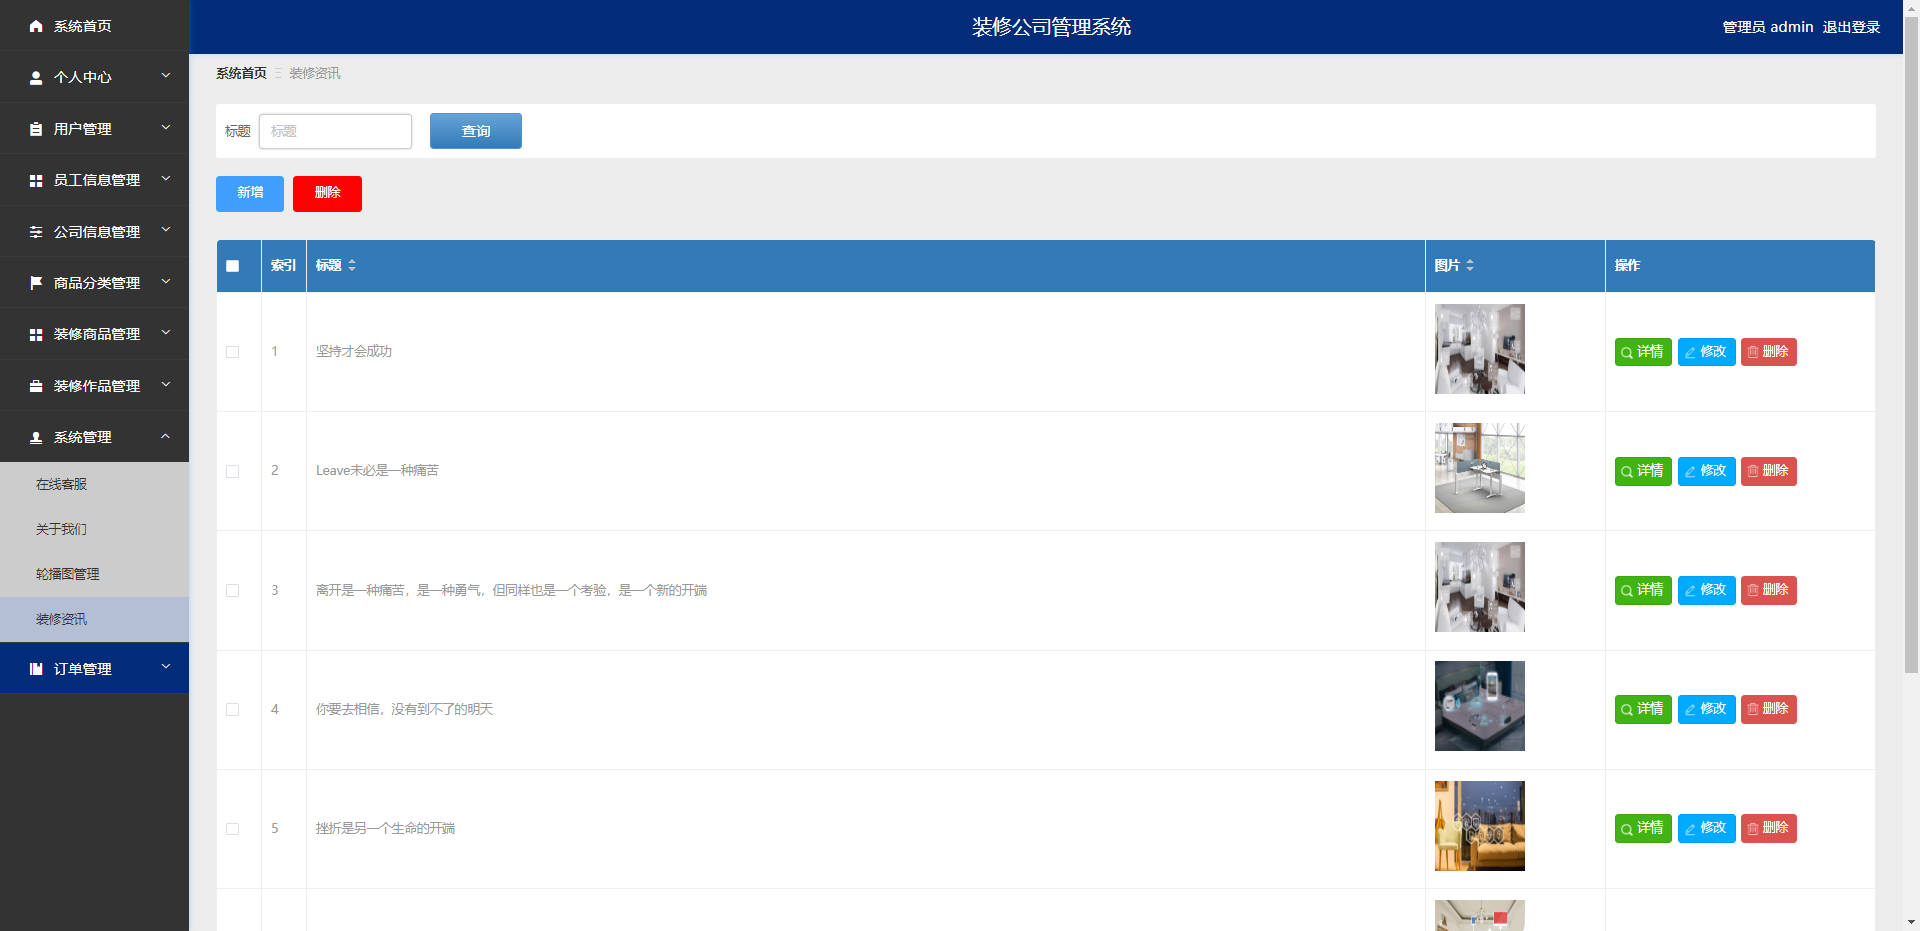Click 修改 for 你要去相信 row
The width and height of the screenshot is (1920, 931).
point(1706,709)
